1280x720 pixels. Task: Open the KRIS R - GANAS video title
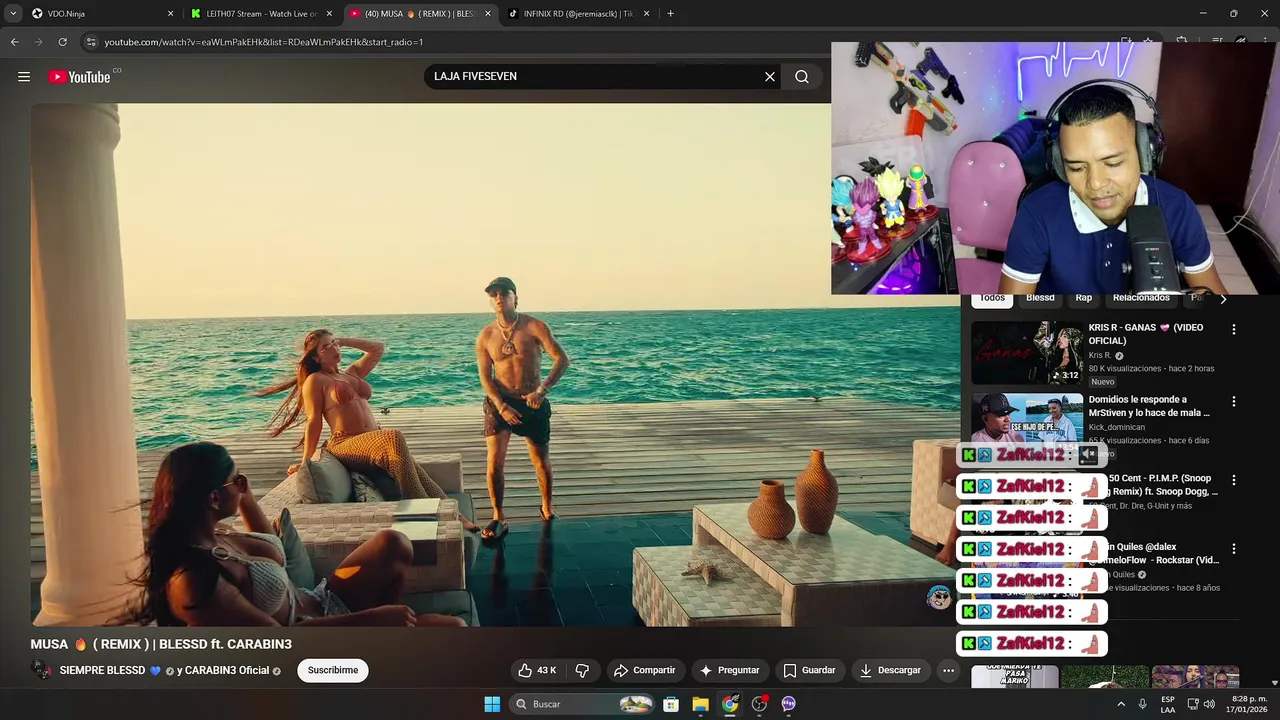(1146, 334)
